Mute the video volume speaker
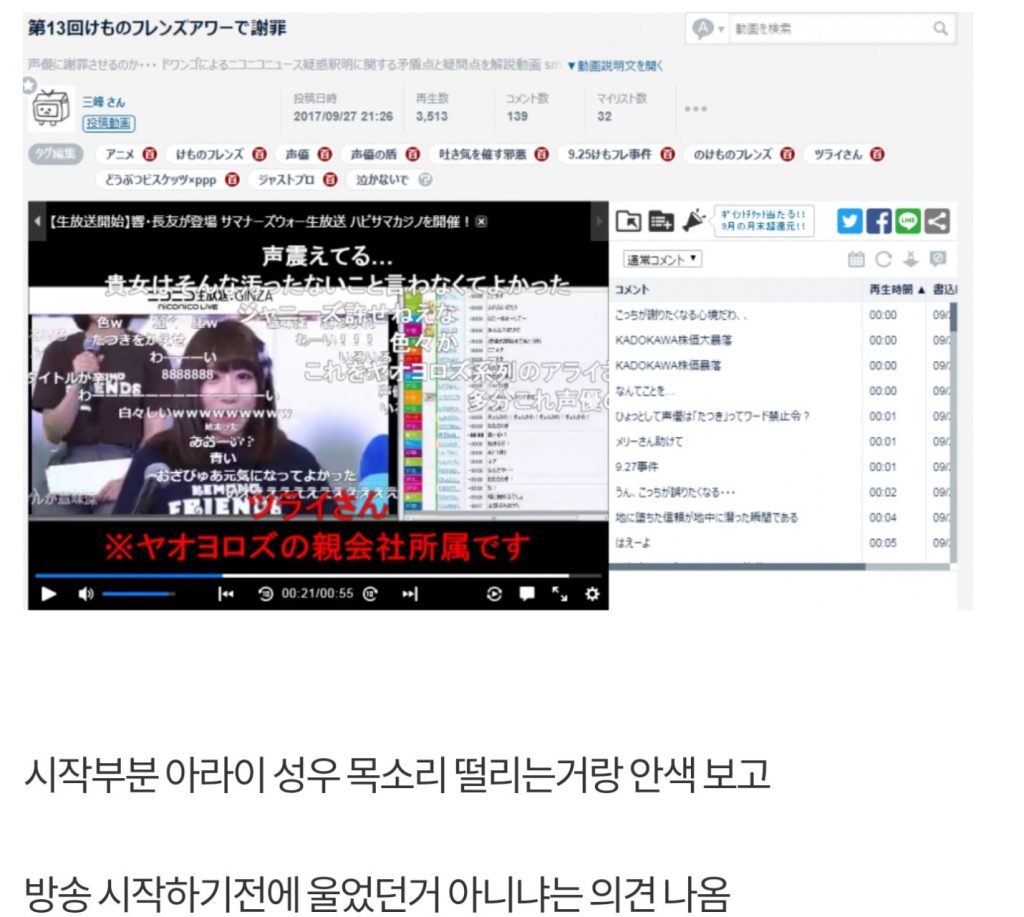The image size is (1024, 917). pos(85,594)
